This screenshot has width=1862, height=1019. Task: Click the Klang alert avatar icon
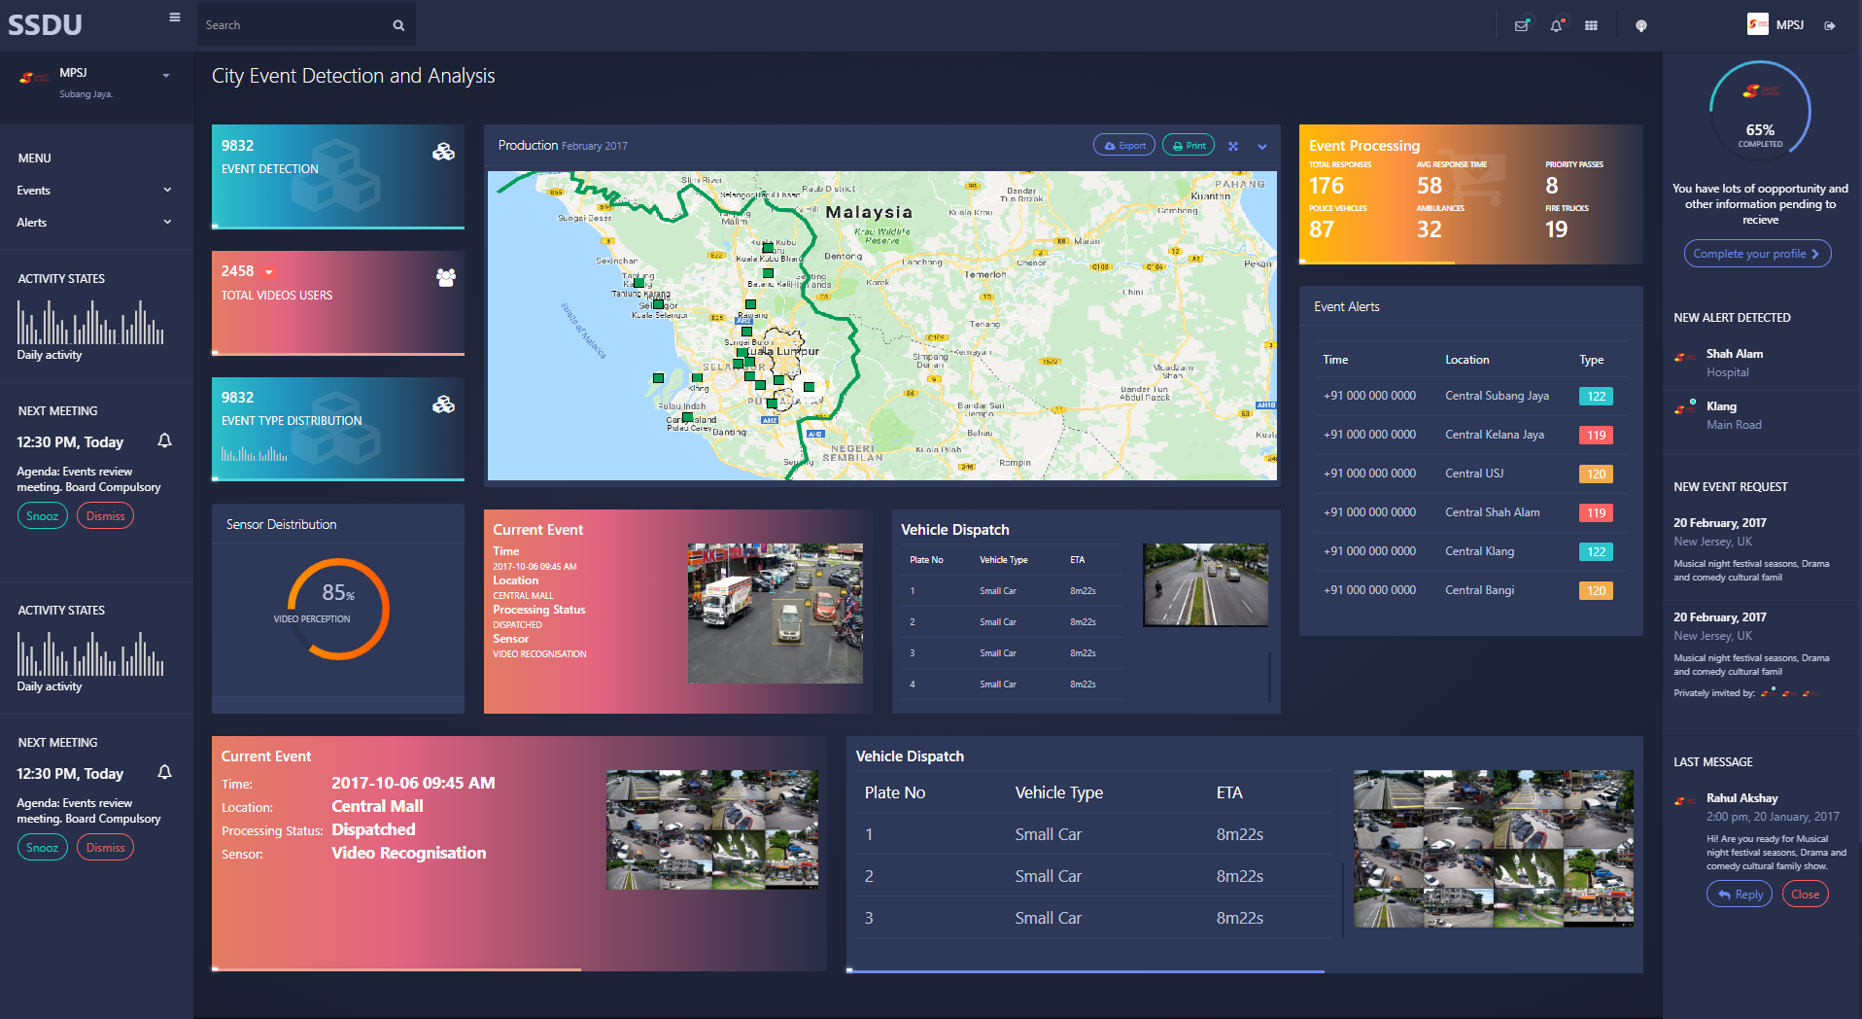pyautogui.click(x=1685, y=407)
